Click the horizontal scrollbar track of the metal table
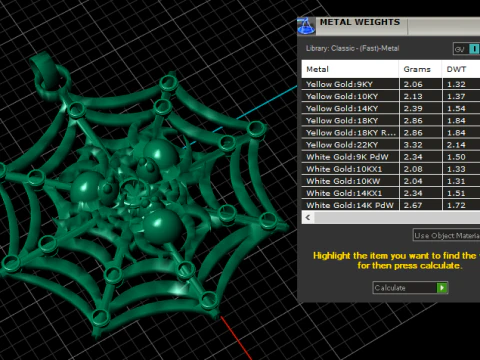The height and width of the screenshot is (360, 480). click(x=397, y=218)
